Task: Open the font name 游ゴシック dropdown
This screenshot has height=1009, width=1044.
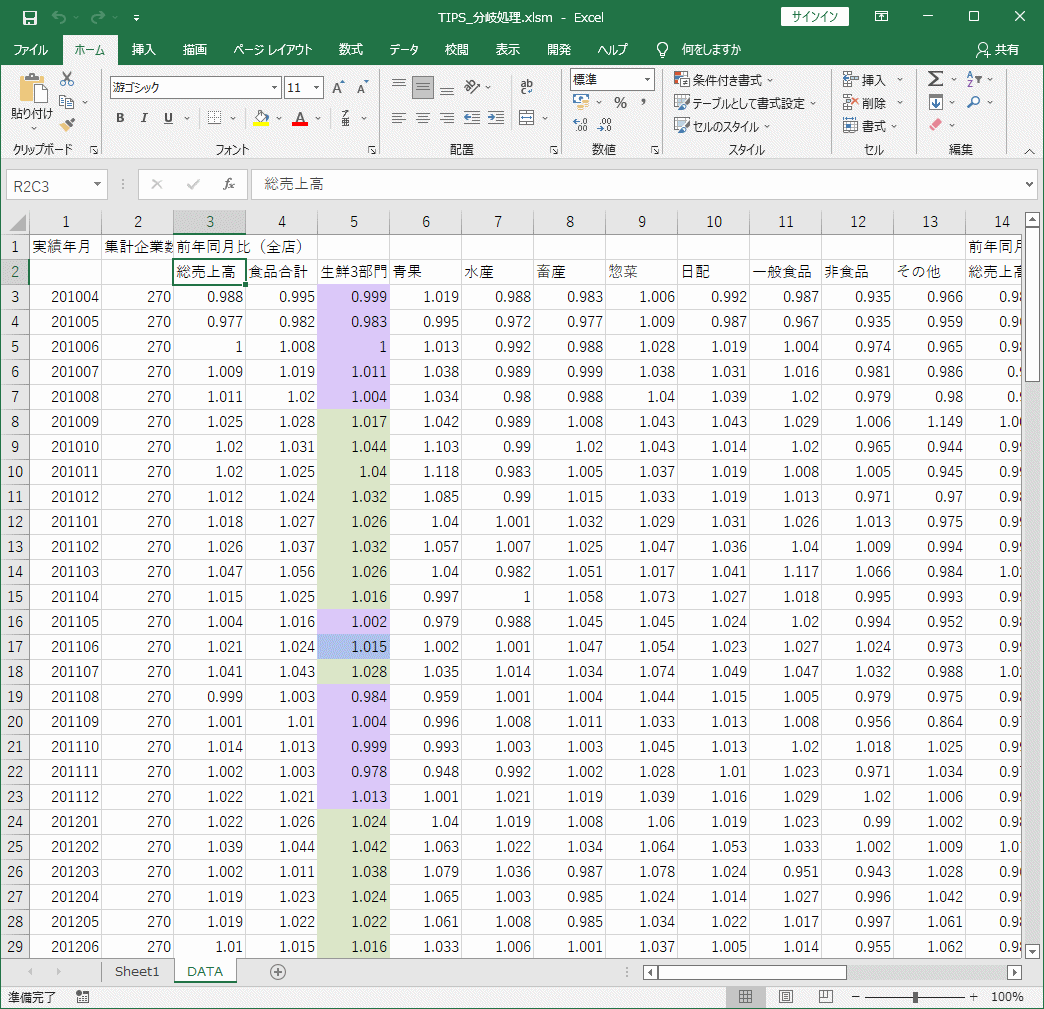Action: (x=274, y=87)
